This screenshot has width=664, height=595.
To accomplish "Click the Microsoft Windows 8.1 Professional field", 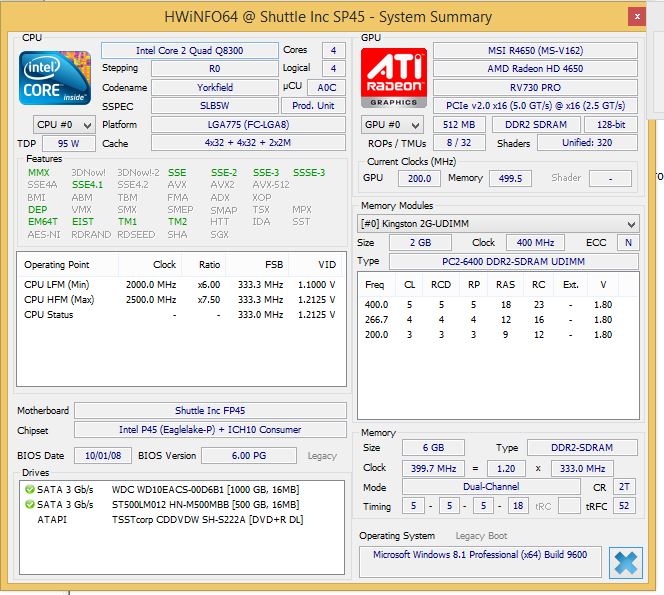I will click(480, 562).
